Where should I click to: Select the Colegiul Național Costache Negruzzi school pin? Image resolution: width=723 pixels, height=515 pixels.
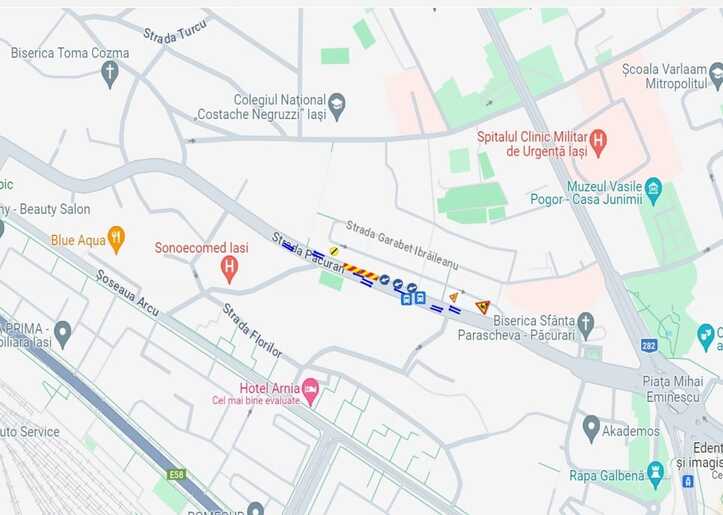[x=337, y=107]
